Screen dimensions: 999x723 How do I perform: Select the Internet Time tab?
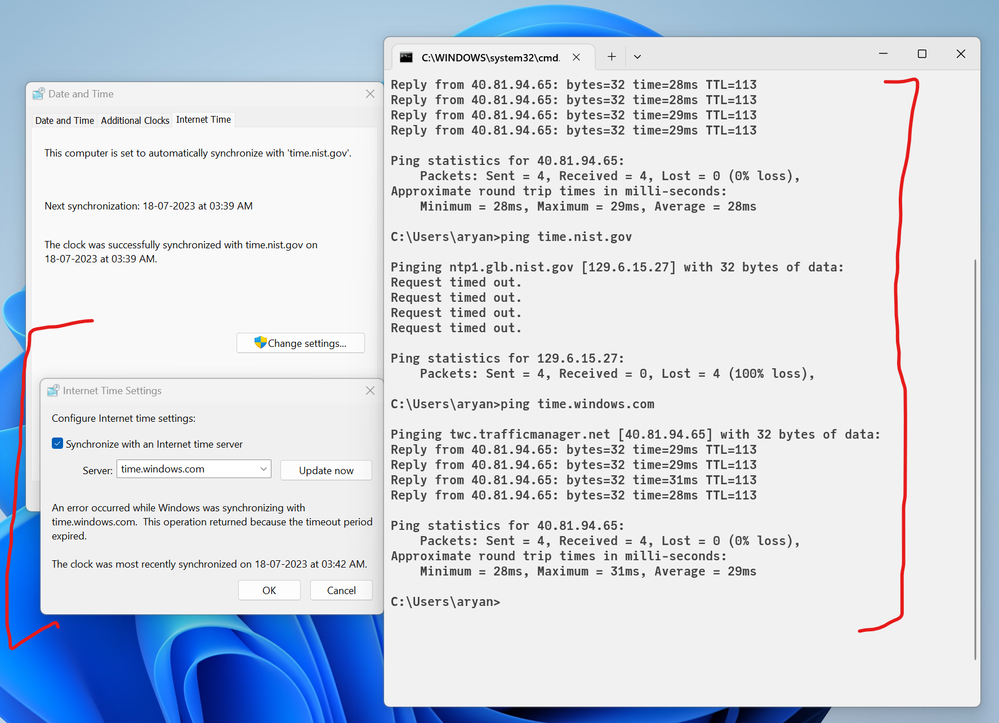(203, 120)
